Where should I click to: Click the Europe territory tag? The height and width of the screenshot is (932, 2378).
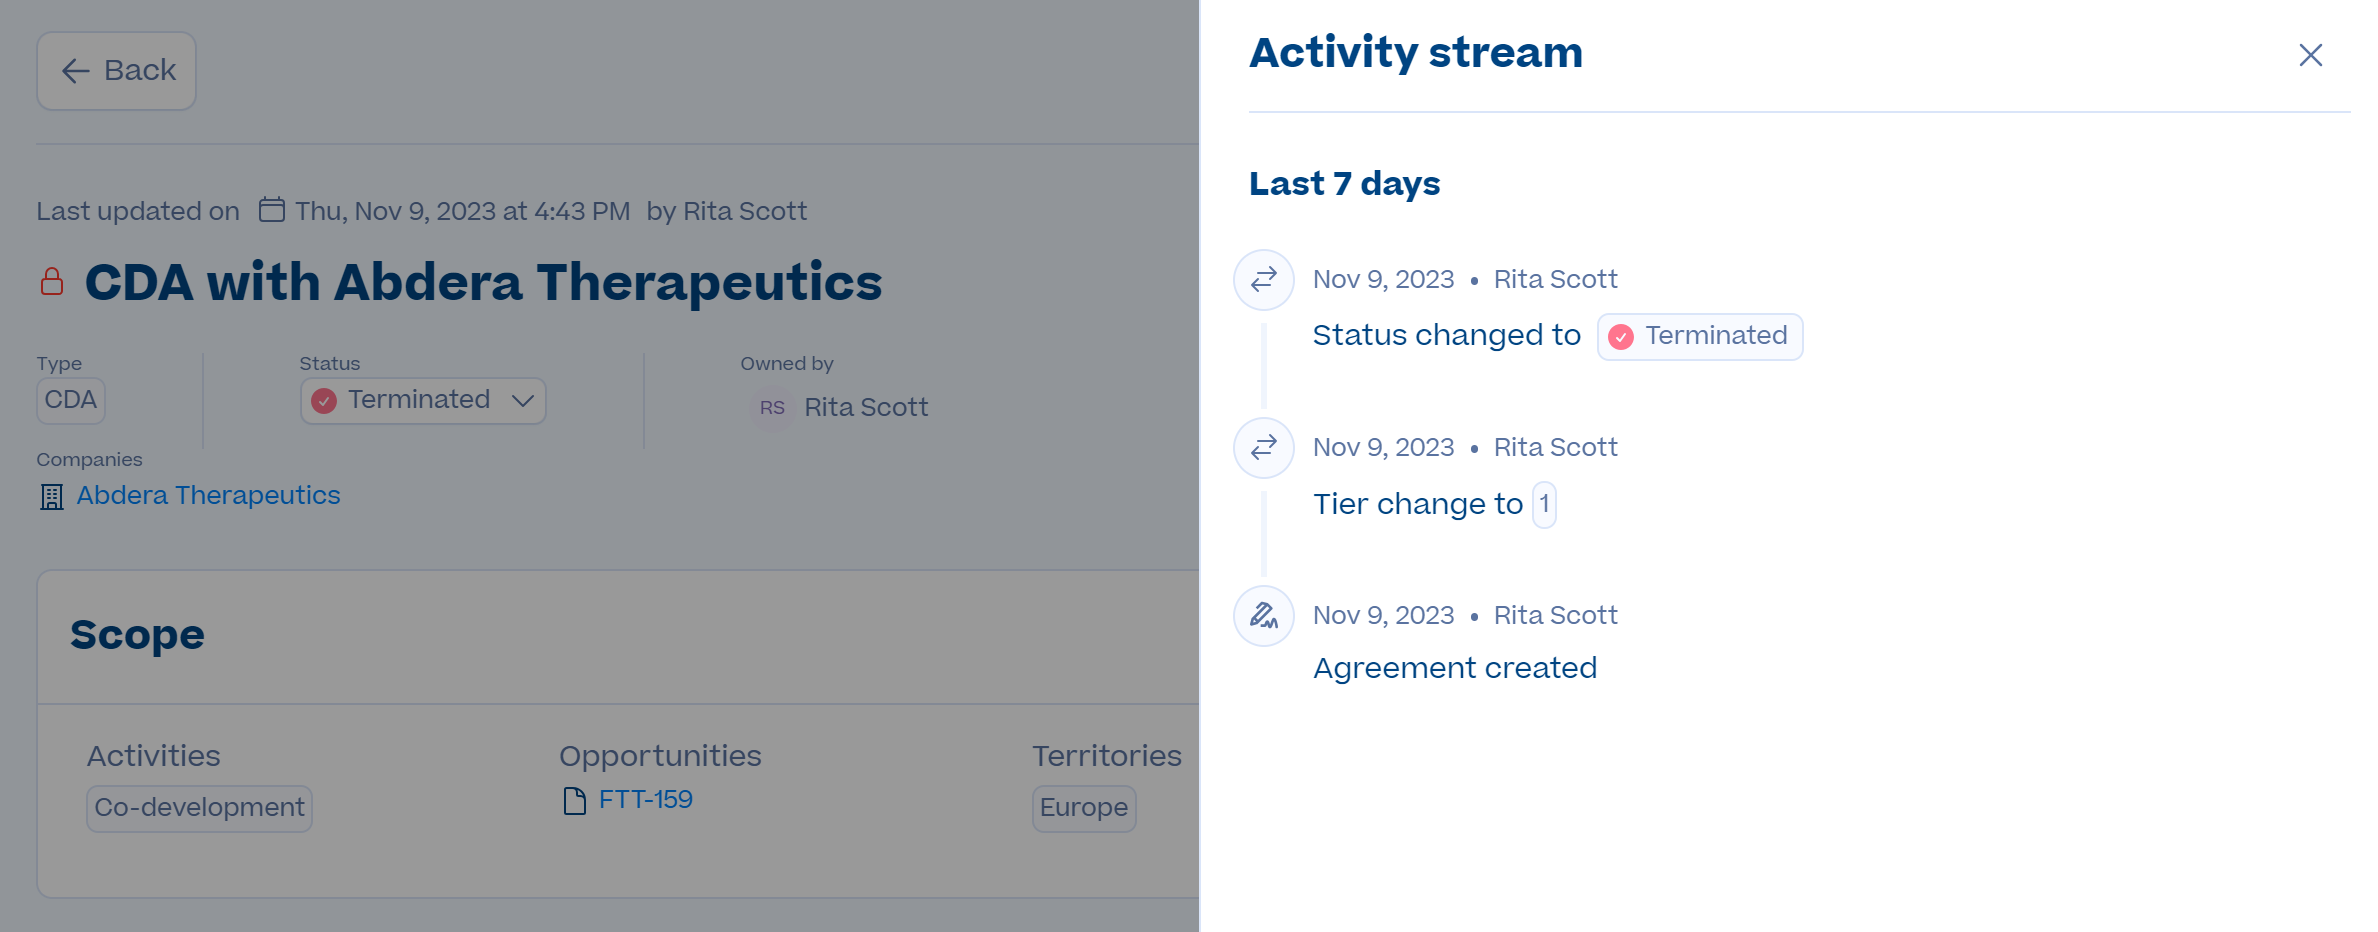tap(1084, 808)
